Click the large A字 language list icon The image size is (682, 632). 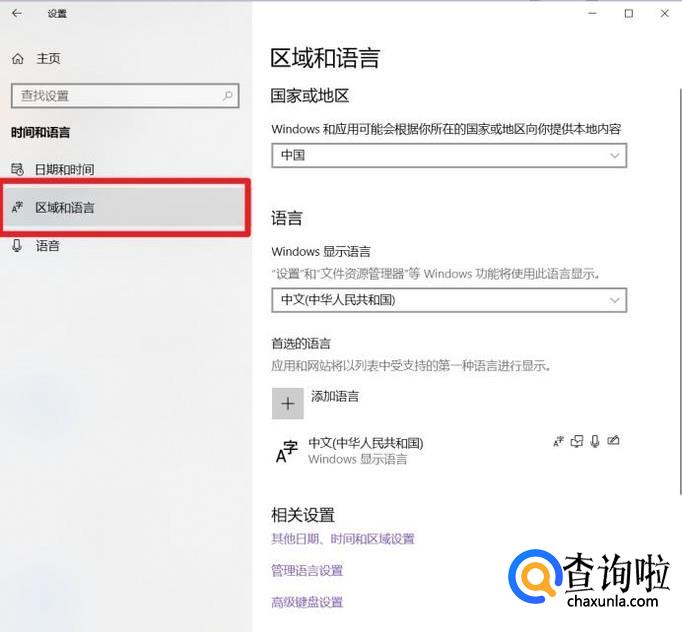pos(287,451)
